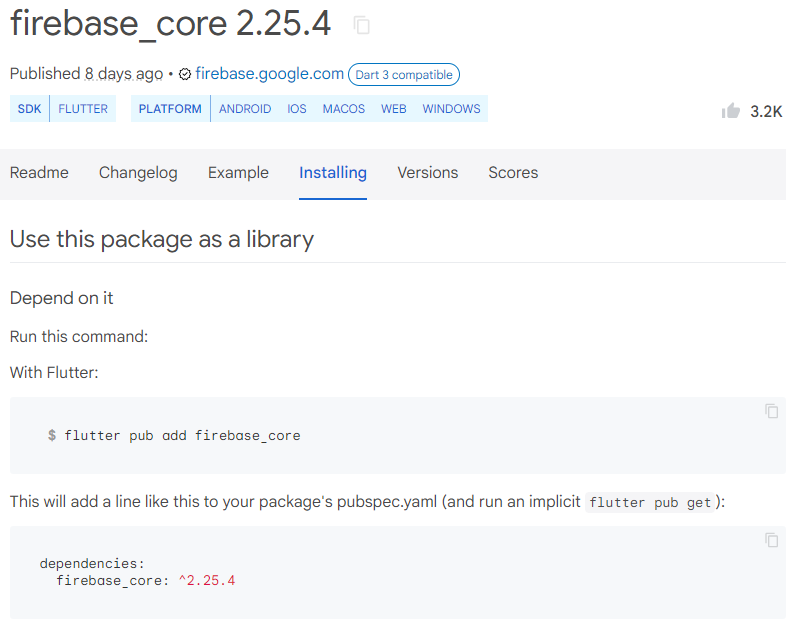Click the Dart 3 compatible badge
The image size is (810, 632).
(404, 74)
